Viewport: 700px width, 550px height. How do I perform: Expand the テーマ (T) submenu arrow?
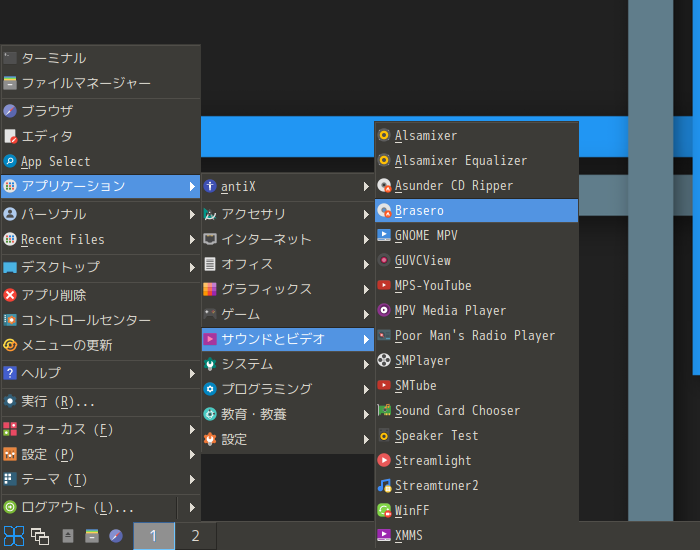(x=192, y=479)
